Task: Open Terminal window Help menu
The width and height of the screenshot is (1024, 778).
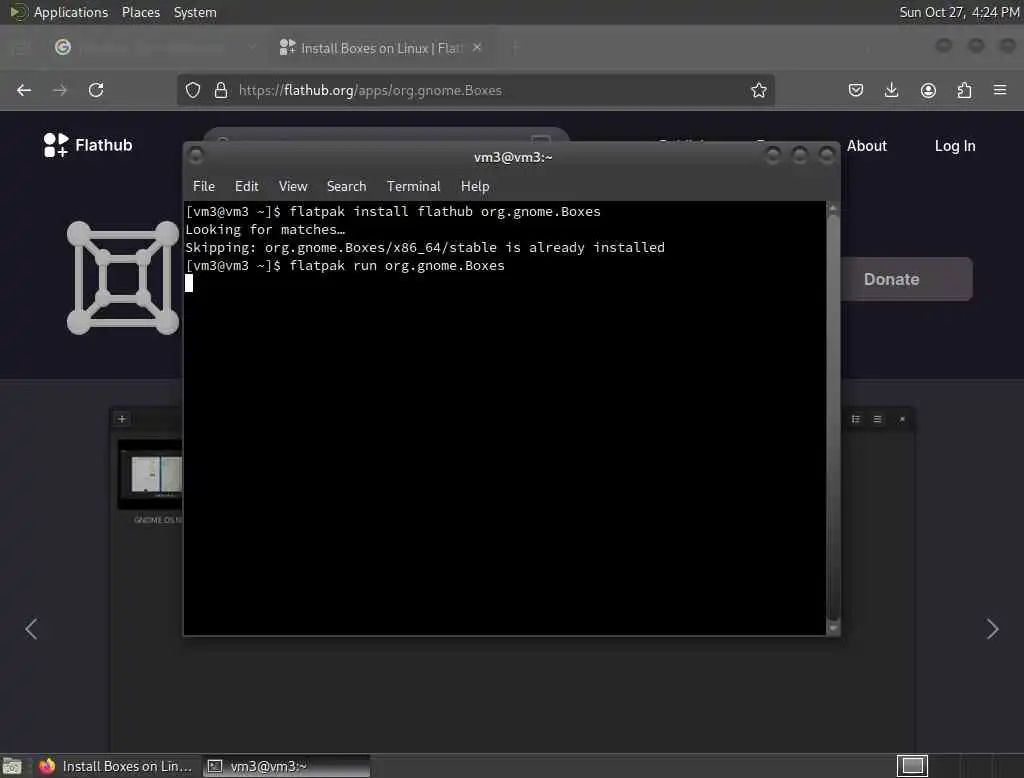Action: (475, 186)
